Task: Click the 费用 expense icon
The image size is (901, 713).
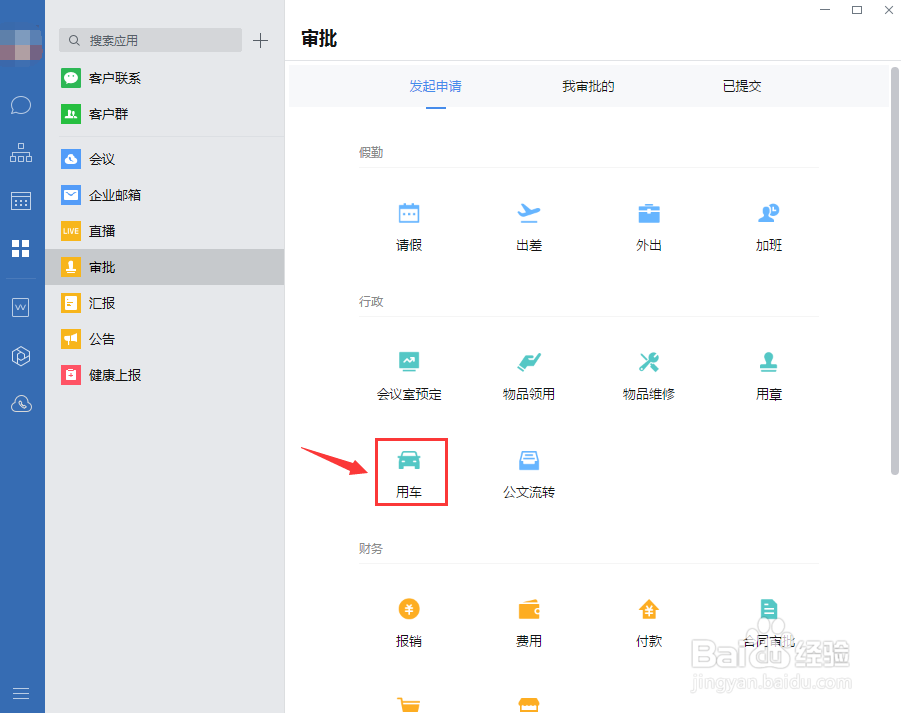Action: pyautogui.click(x=528, y=620)
